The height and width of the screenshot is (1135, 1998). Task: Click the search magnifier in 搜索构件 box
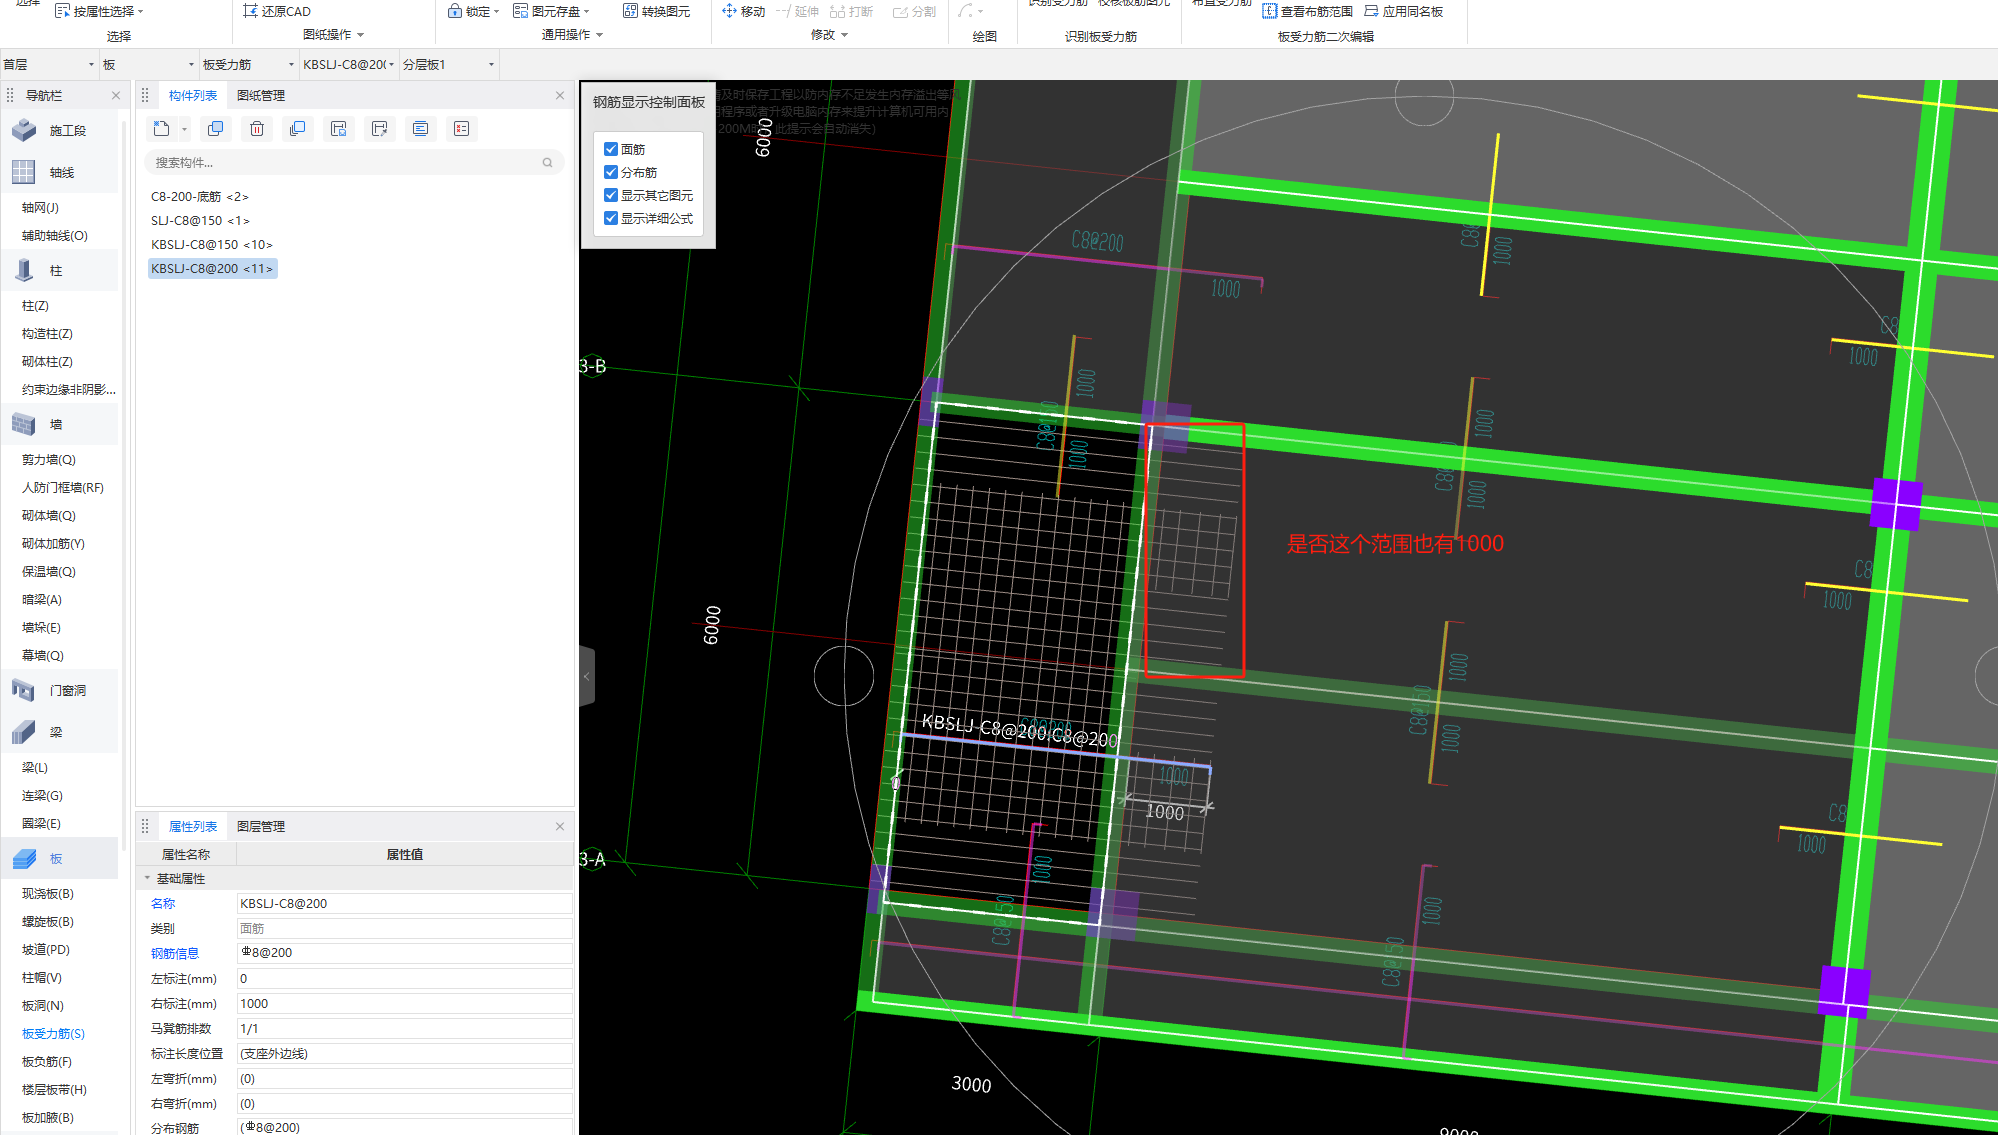[547, 162]
